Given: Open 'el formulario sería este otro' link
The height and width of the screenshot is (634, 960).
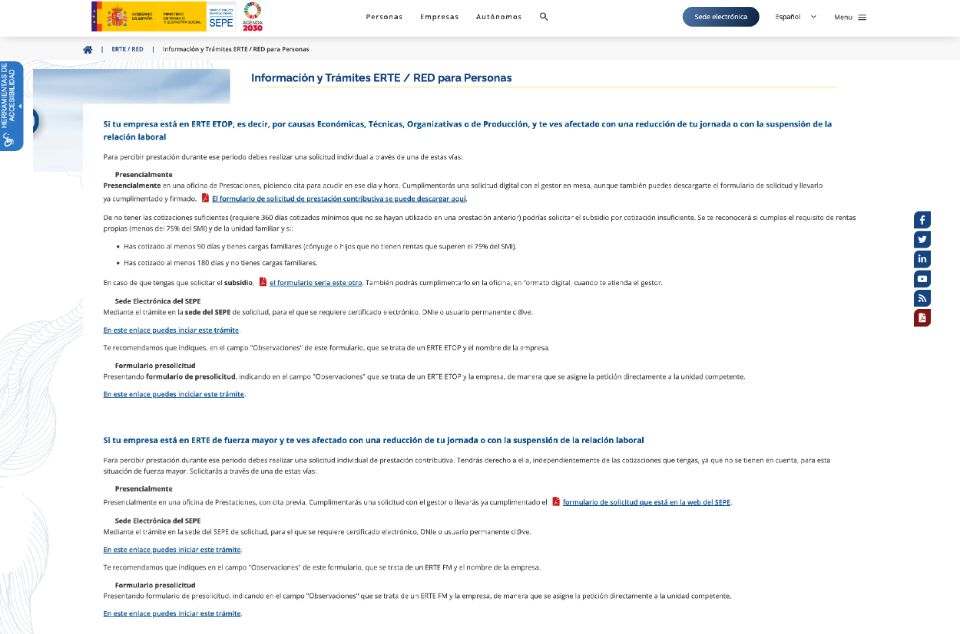Looking at the screenshot, I should (x=310, y=283).
